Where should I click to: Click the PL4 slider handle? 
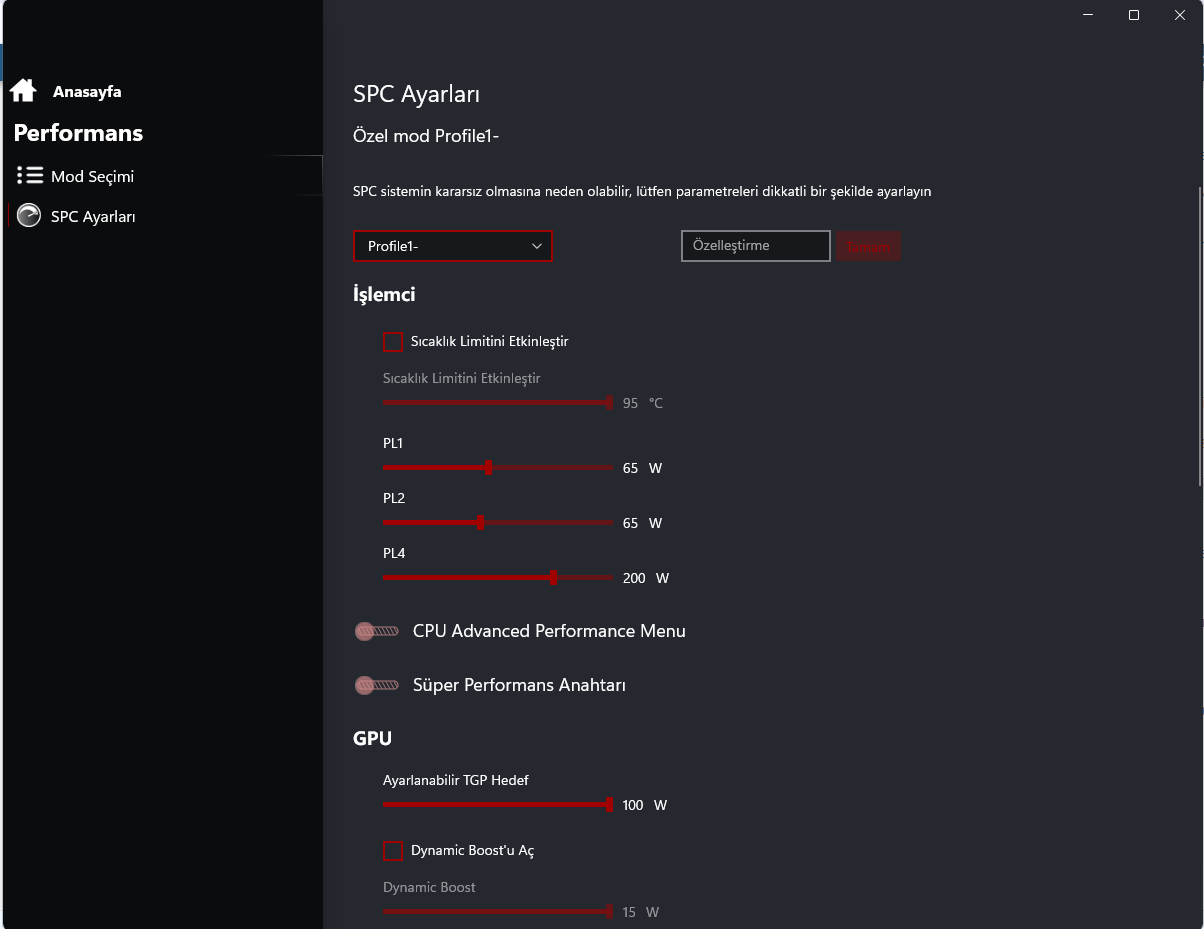[x=553, y=578]
